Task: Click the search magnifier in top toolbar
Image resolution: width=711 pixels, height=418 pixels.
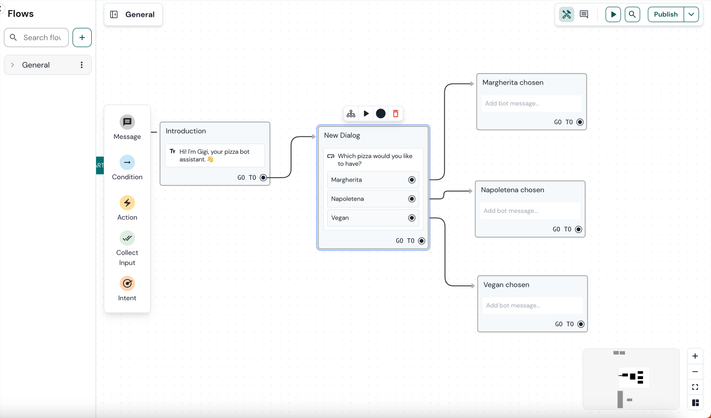Action: click(x=632, y=15)
